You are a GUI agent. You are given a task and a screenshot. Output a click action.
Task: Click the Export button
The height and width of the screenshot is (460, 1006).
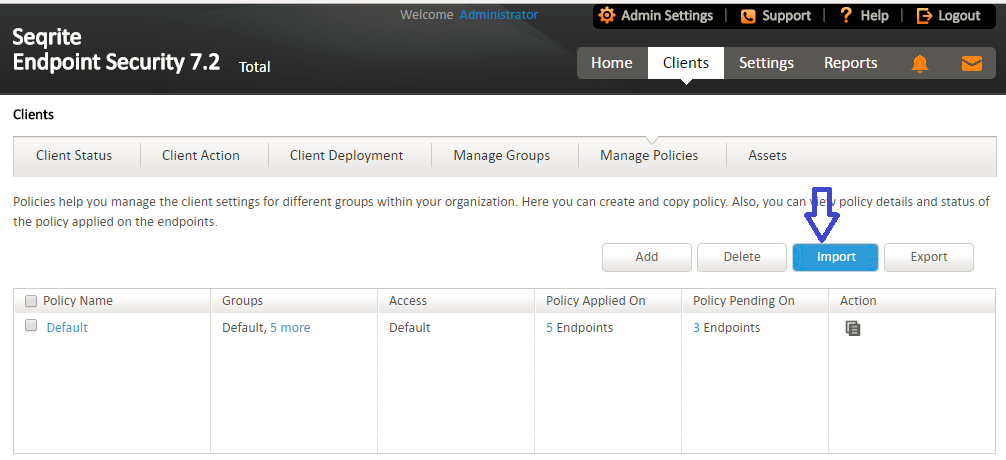coord(928,257)
